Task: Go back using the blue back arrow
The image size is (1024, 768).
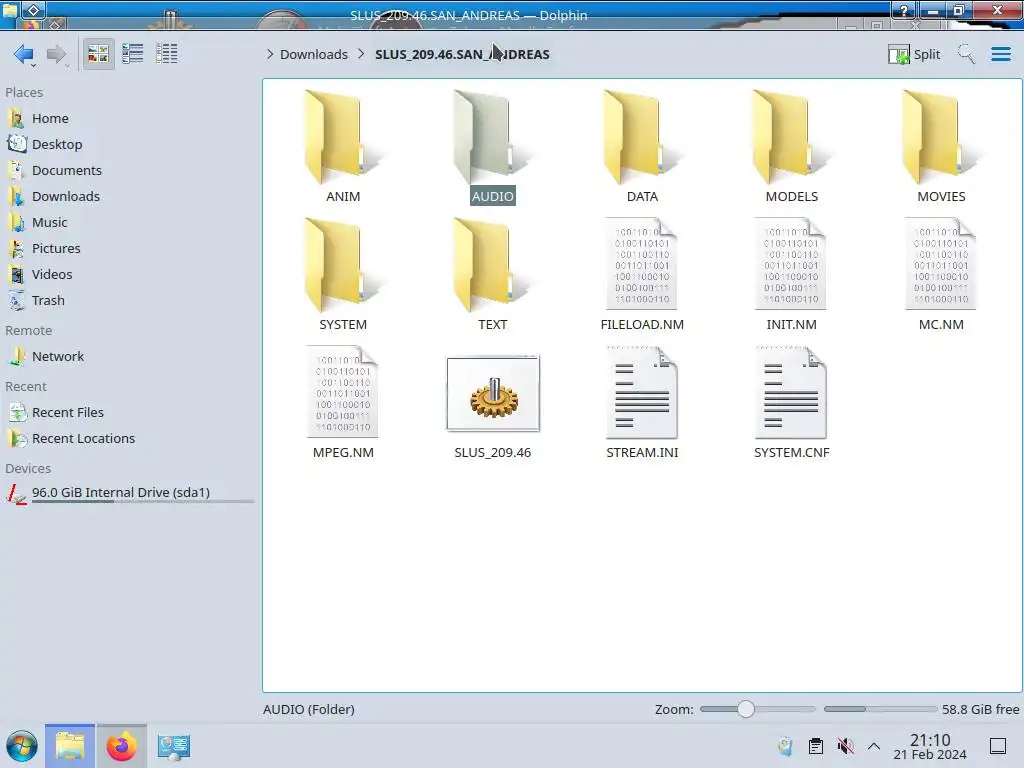Action: (23, 54)
